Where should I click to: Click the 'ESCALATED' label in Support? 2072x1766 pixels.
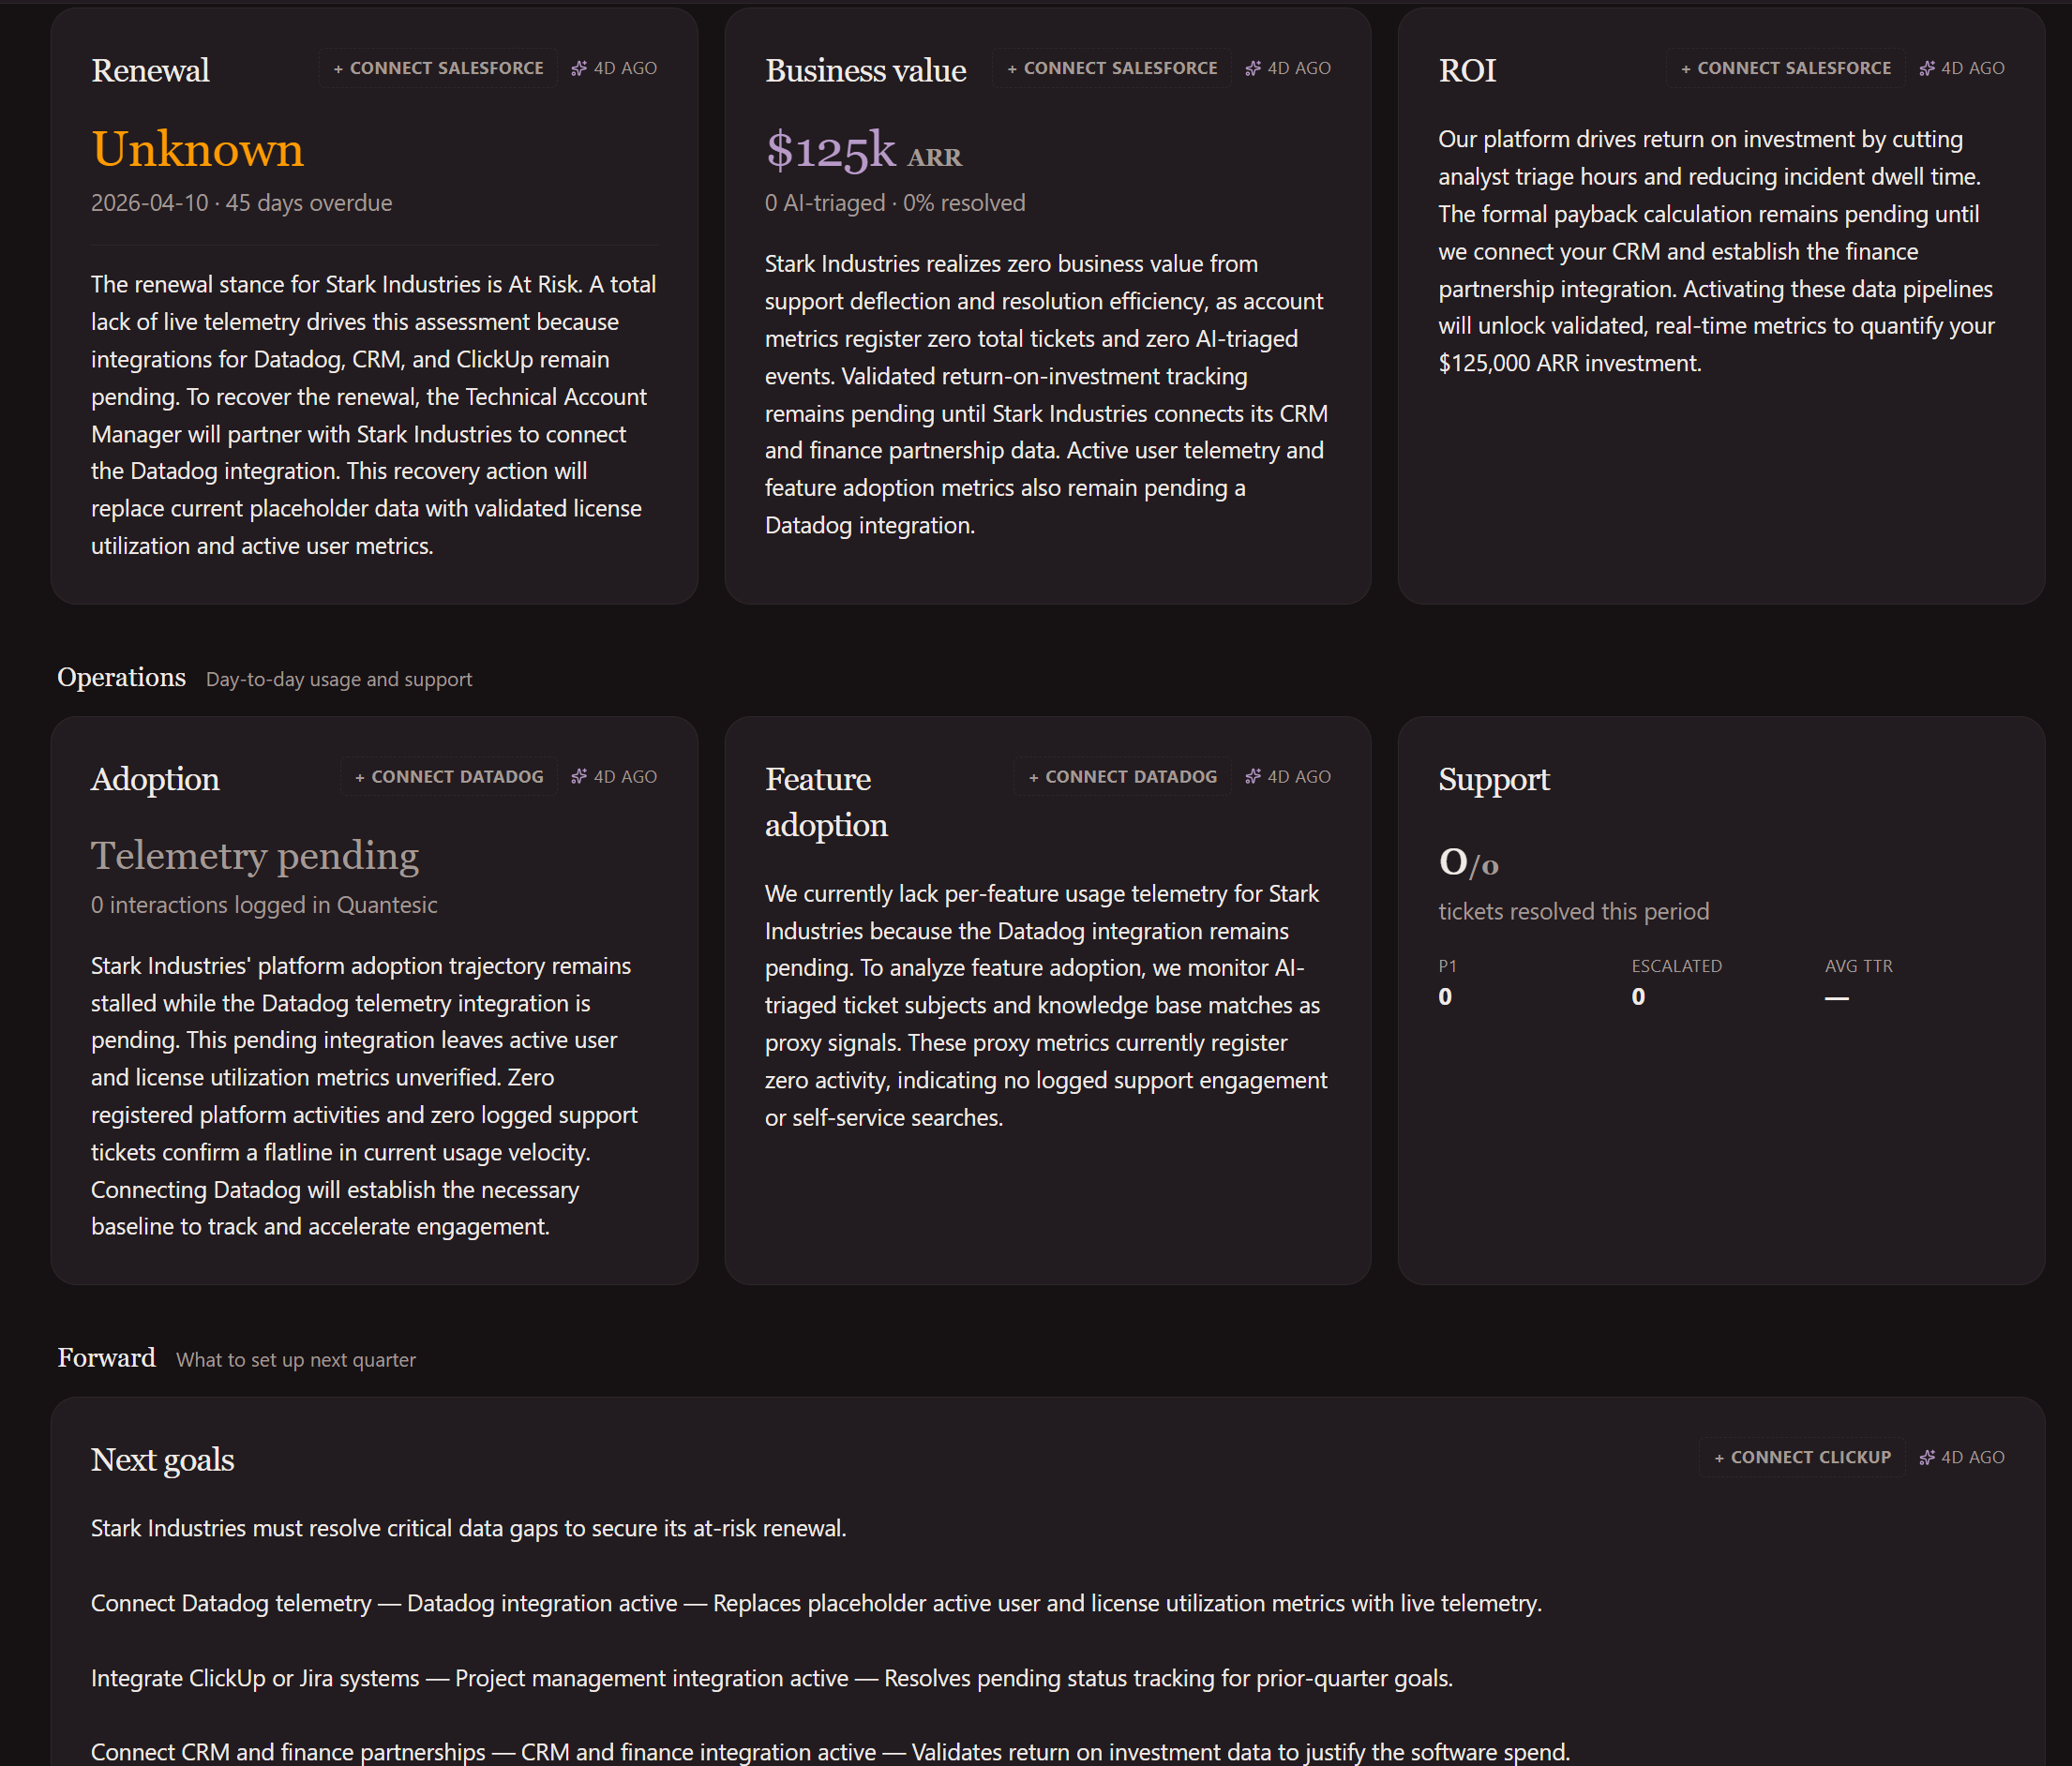coord(1677,966)
